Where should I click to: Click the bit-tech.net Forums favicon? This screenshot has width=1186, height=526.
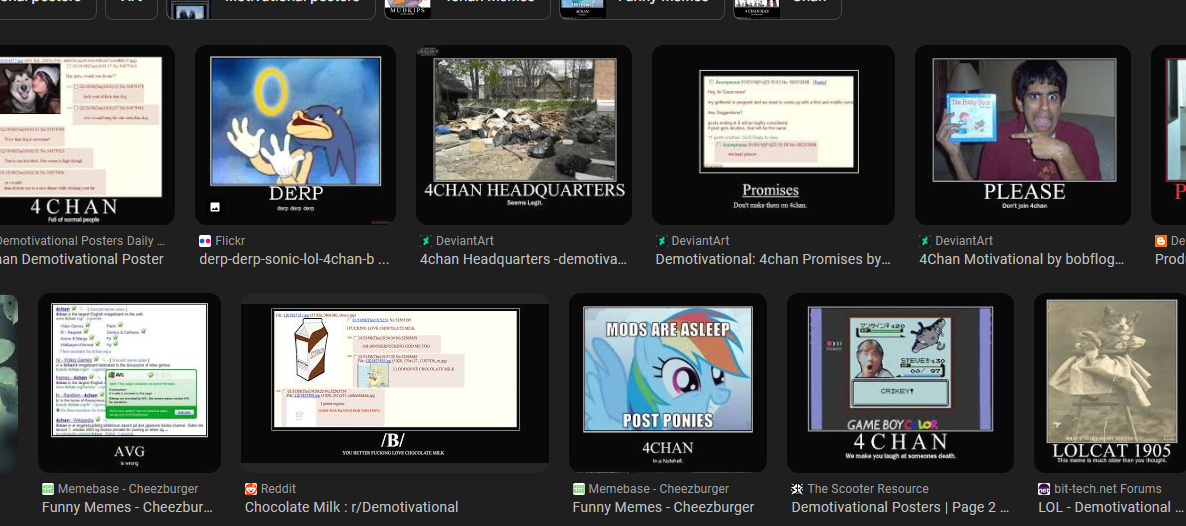[1044, 489]
